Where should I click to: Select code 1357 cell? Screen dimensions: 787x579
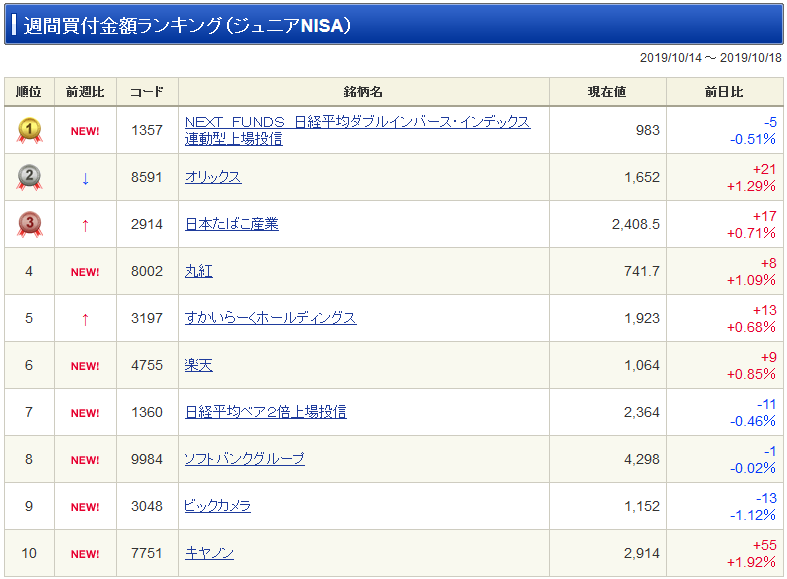[x=147, y=130]
